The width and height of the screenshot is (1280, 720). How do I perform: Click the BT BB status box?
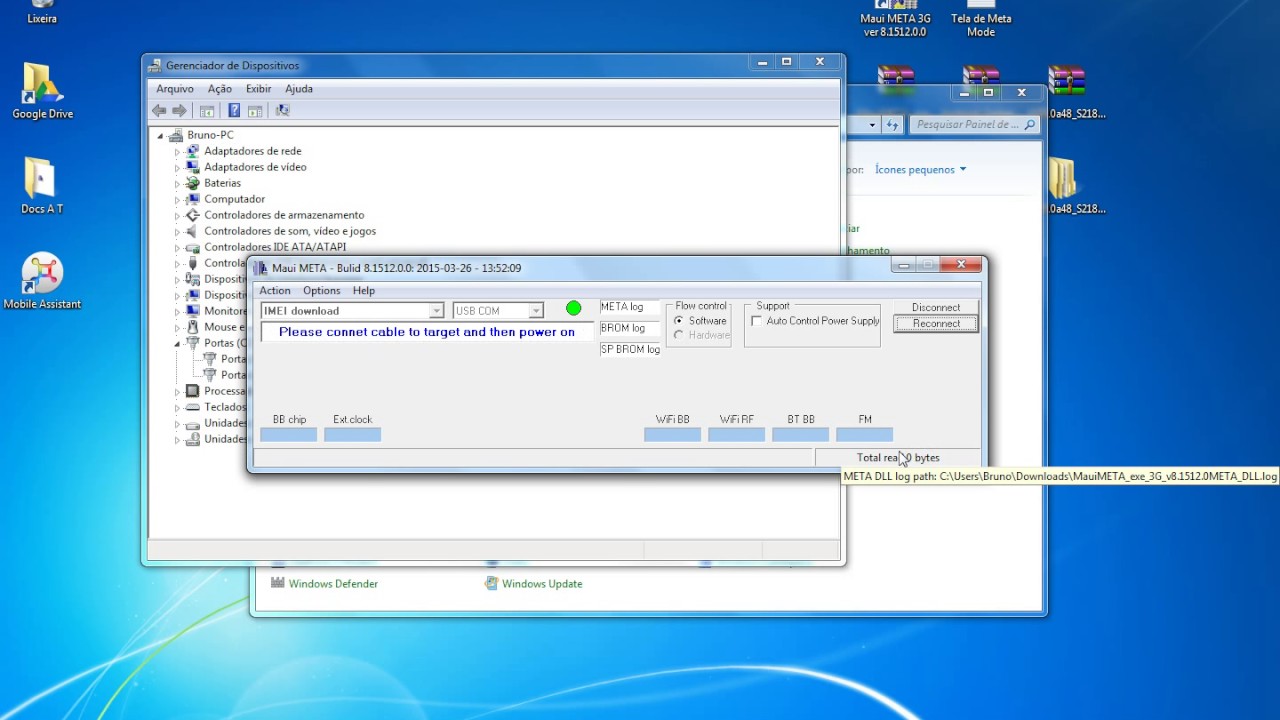click(800, 435)
